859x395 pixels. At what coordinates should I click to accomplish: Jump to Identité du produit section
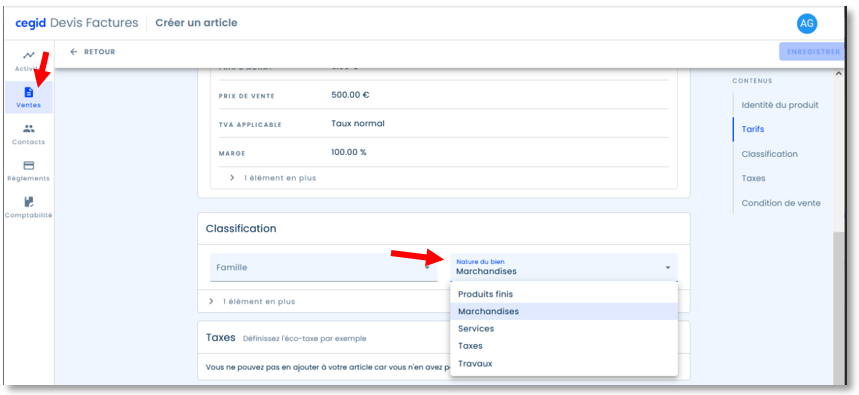pyautogui.click(x=780, y=105)
